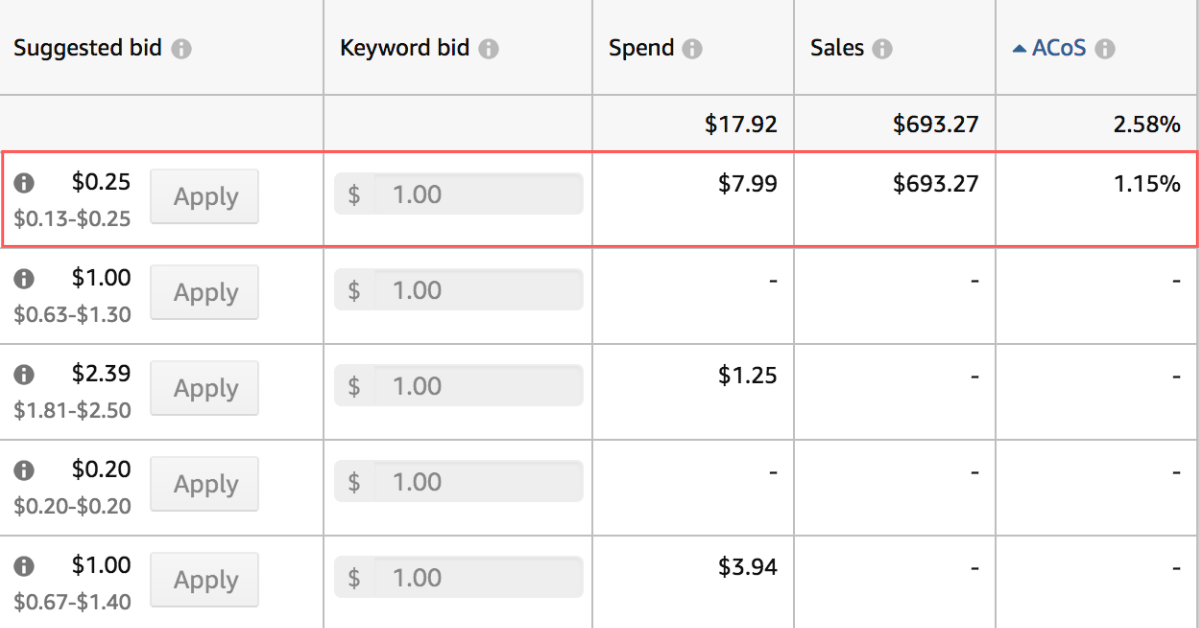Viewport: 1200px width, 628px height.
Task: Click the Spend column header
Action: click(x=641, y=48)
